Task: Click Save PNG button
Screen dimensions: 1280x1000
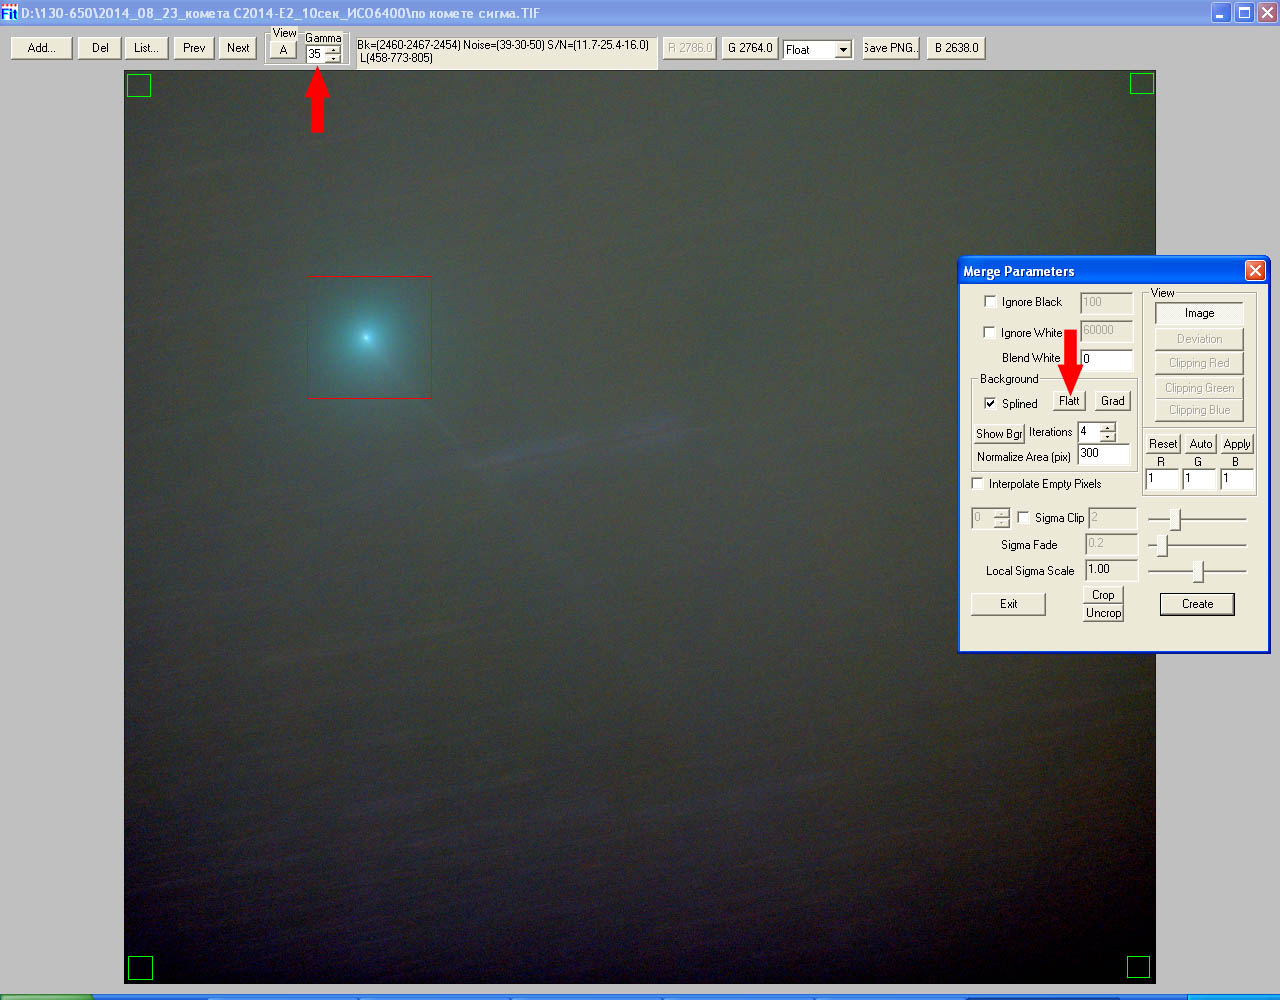Action: coord(889,48)
